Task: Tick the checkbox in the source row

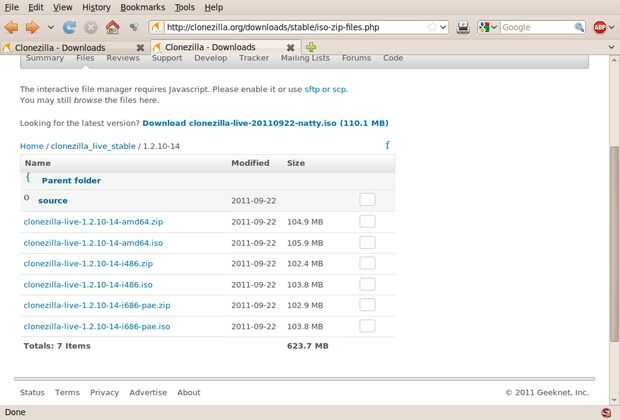Action: point(367,199)
